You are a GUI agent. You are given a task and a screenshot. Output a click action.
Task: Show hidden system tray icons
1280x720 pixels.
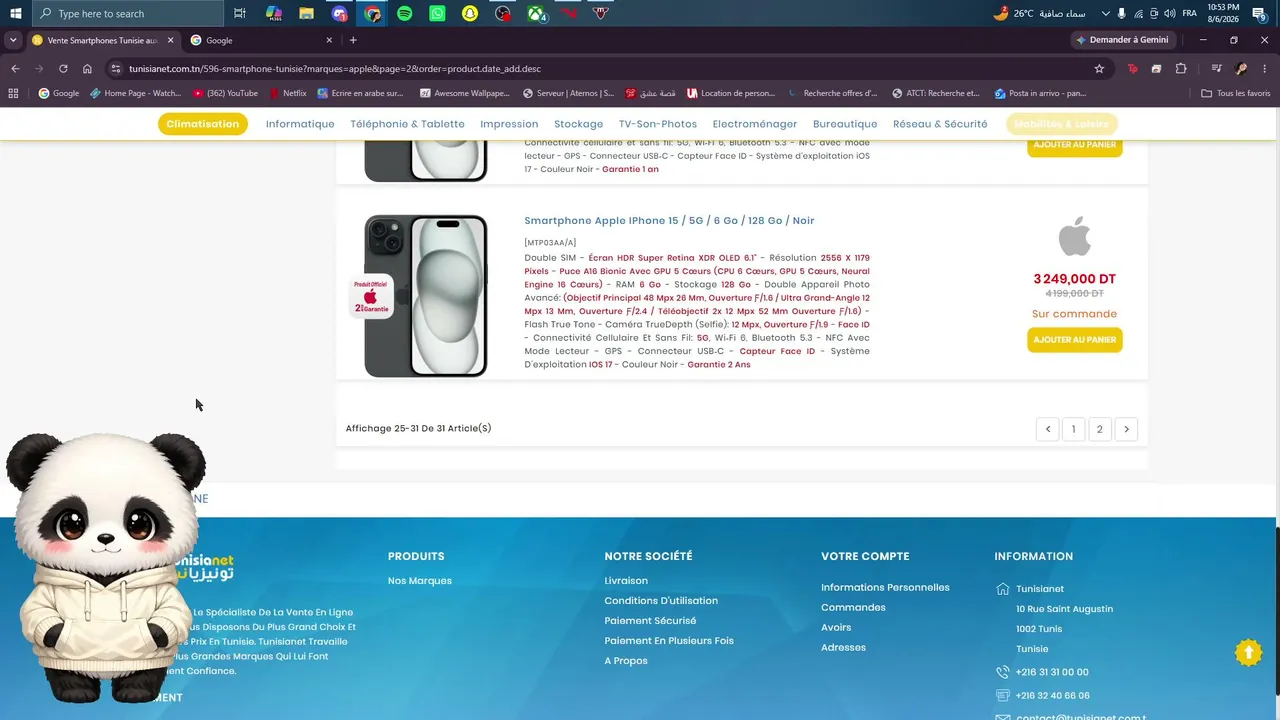1105,13
